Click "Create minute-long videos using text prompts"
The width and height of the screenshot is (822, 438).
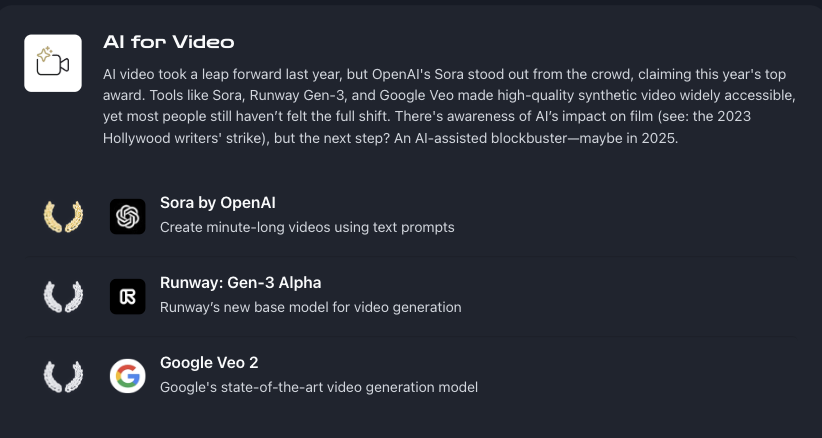(x=307, y=227)
